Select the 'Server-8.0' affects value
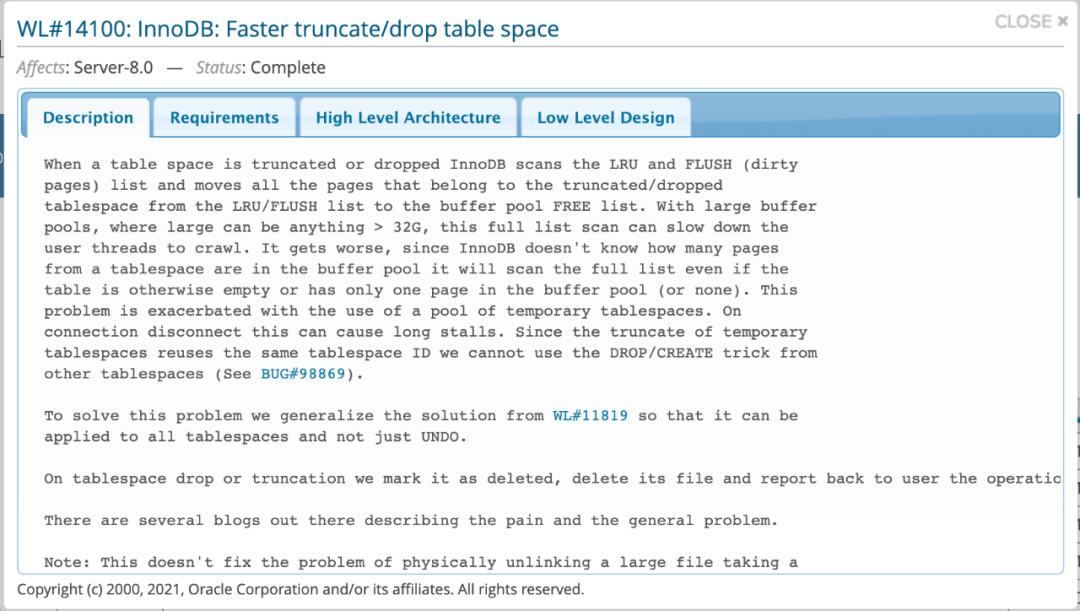Viewport: 1080px width, 611px height. coord(114,68)
